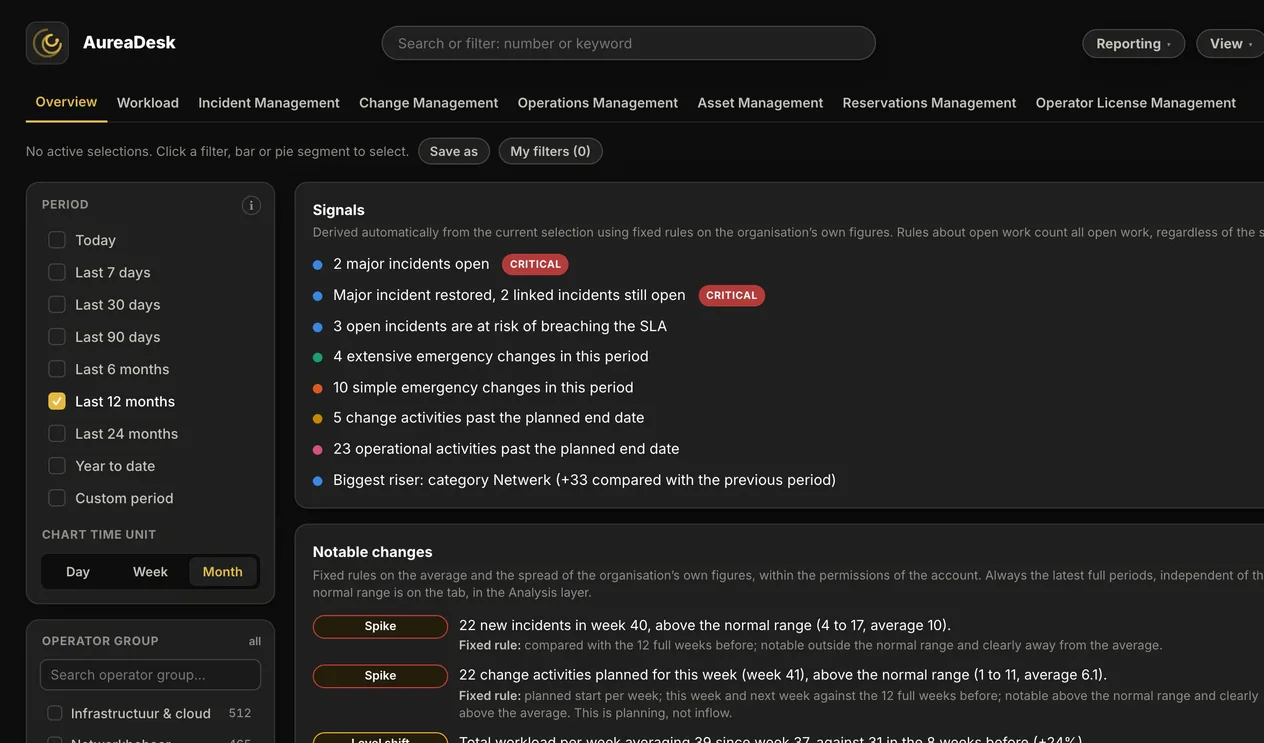Open the Change Management tab
The height and width of the screenshot is (743, 1264).
pyautogui.click(x=428, y=102)
